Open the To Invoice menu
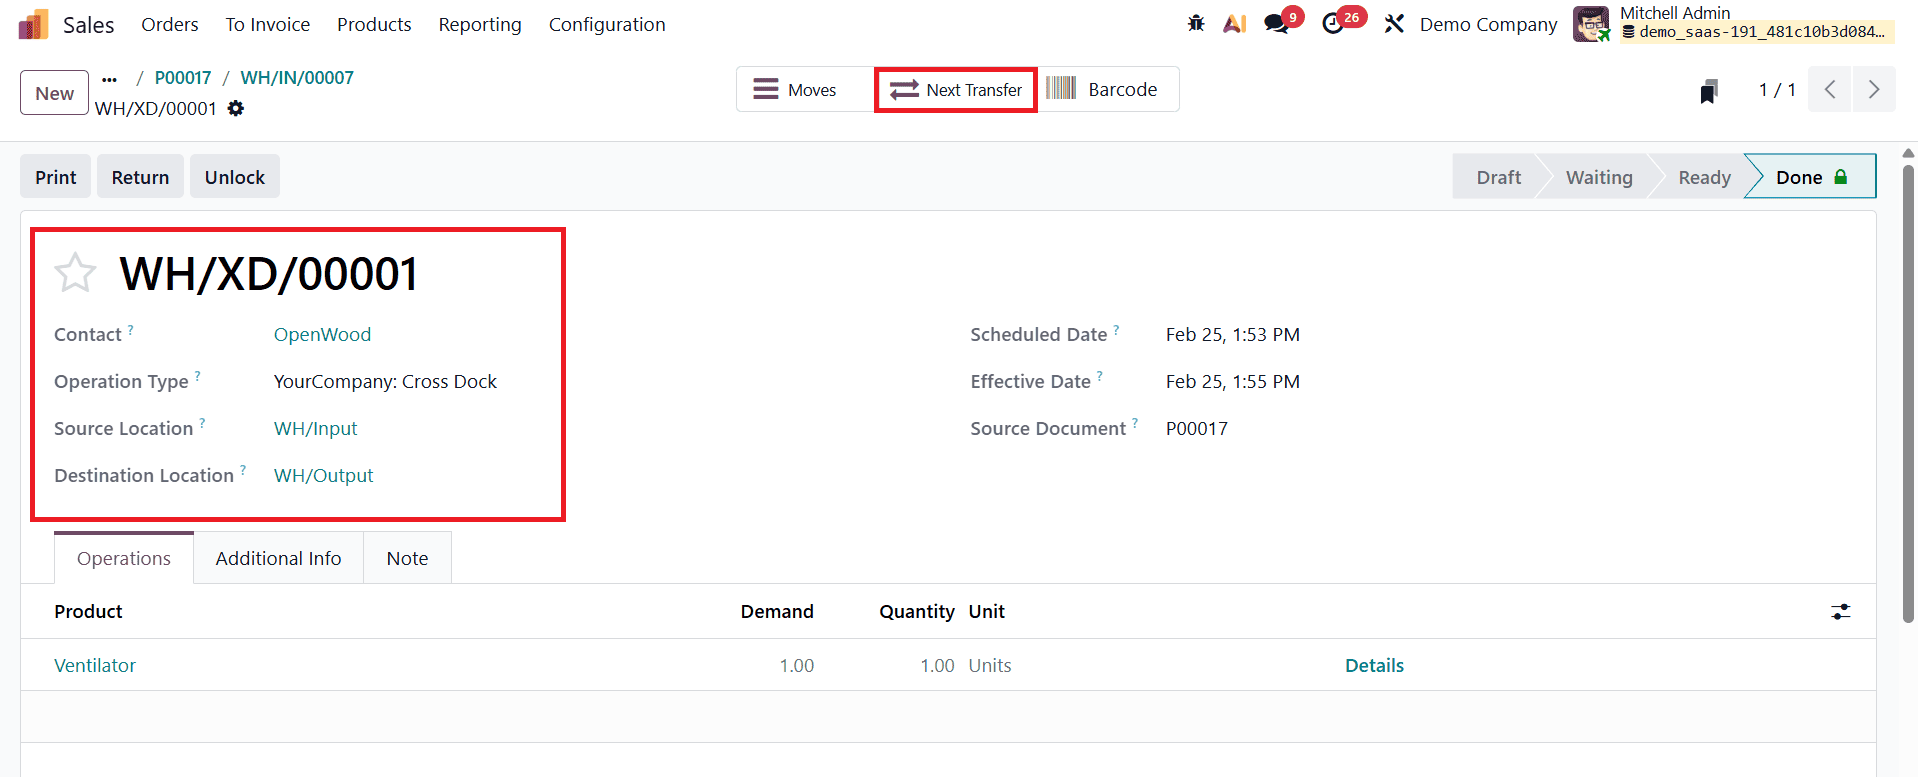 click(267, 24)
